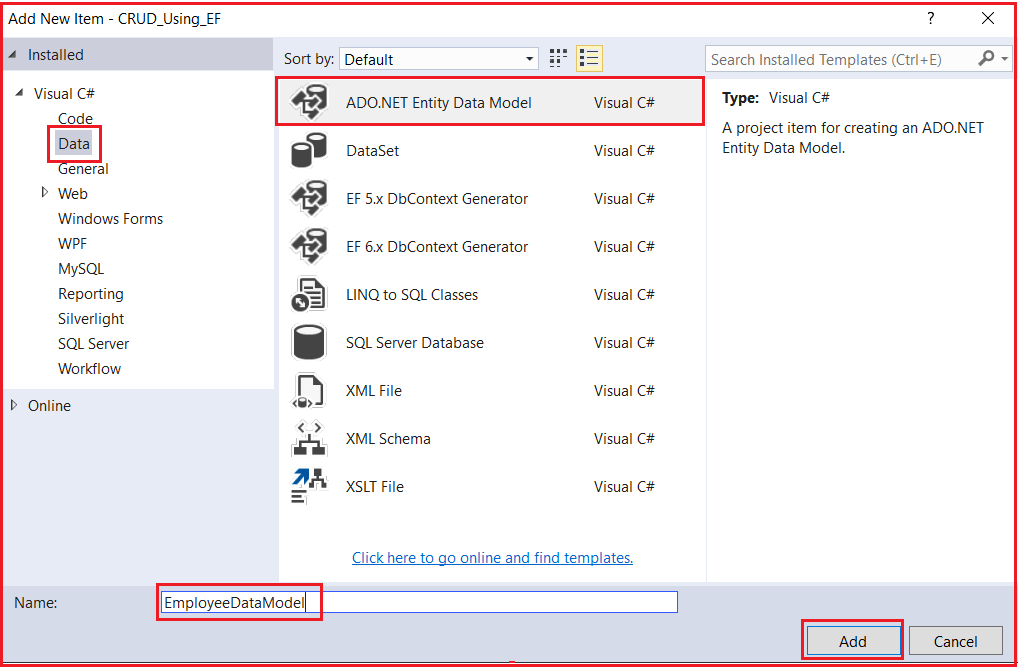Click 'Visual C#' in the XSLT File row

click(x=624, y=487)
